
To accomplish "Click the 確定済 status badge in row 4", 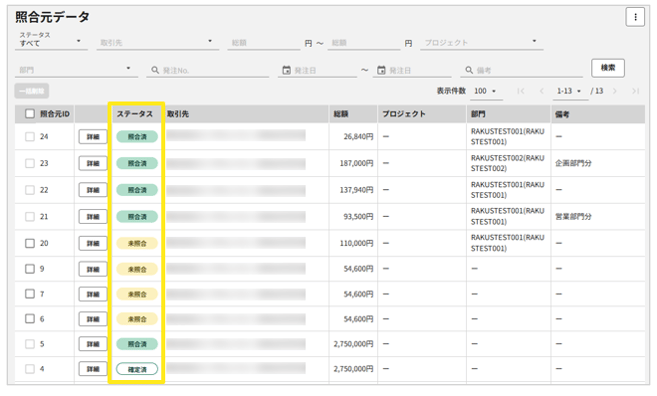I will (x=137, y=369).
